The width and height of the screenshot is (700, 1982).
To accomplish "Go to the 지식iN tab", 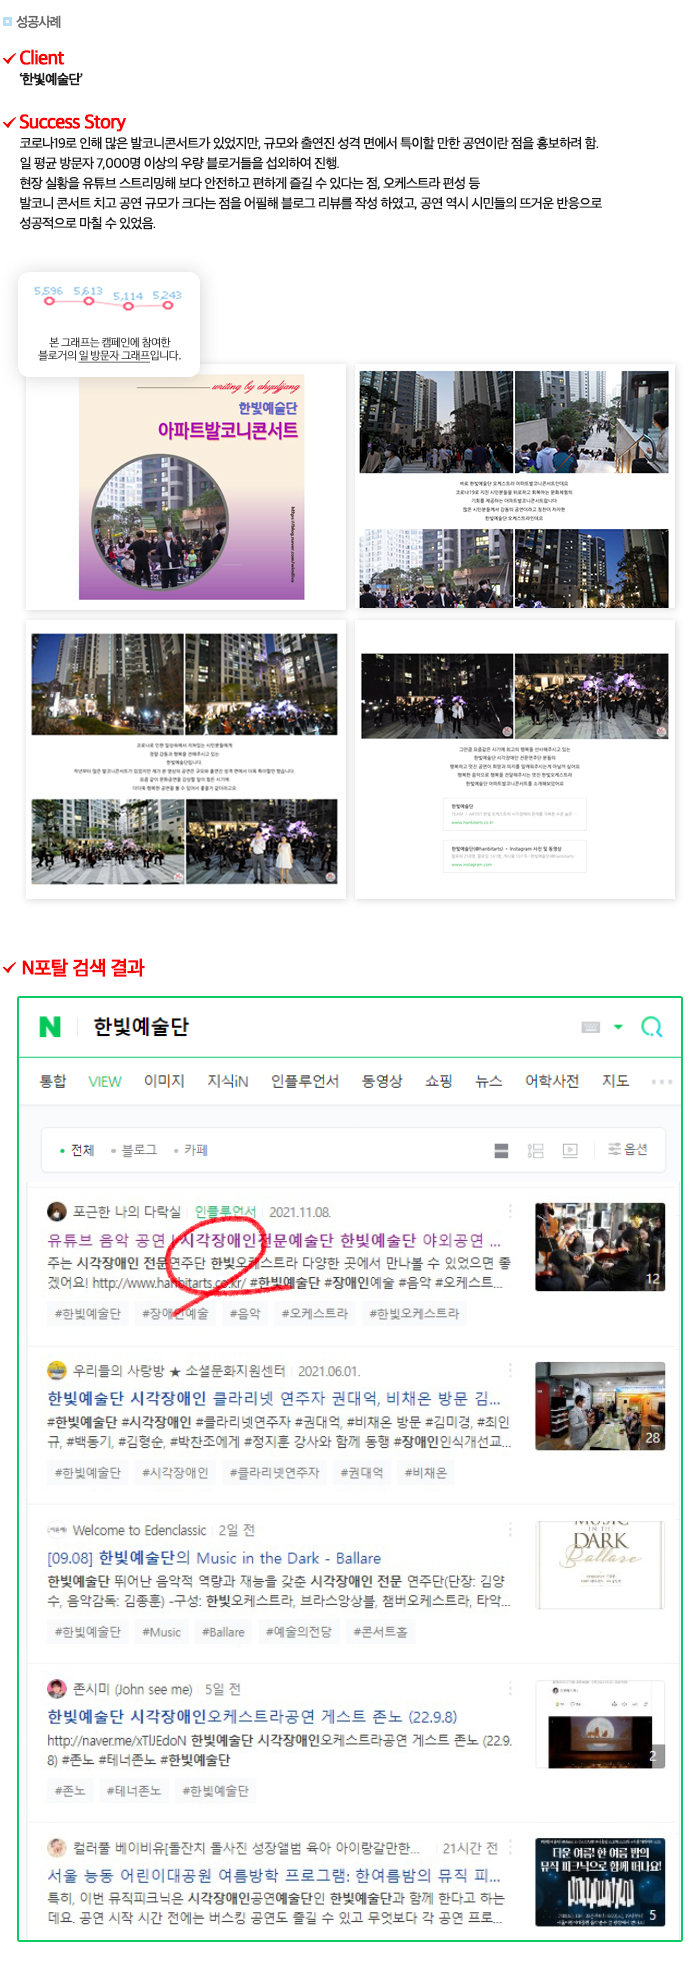I will click(x=228, y=1081).
